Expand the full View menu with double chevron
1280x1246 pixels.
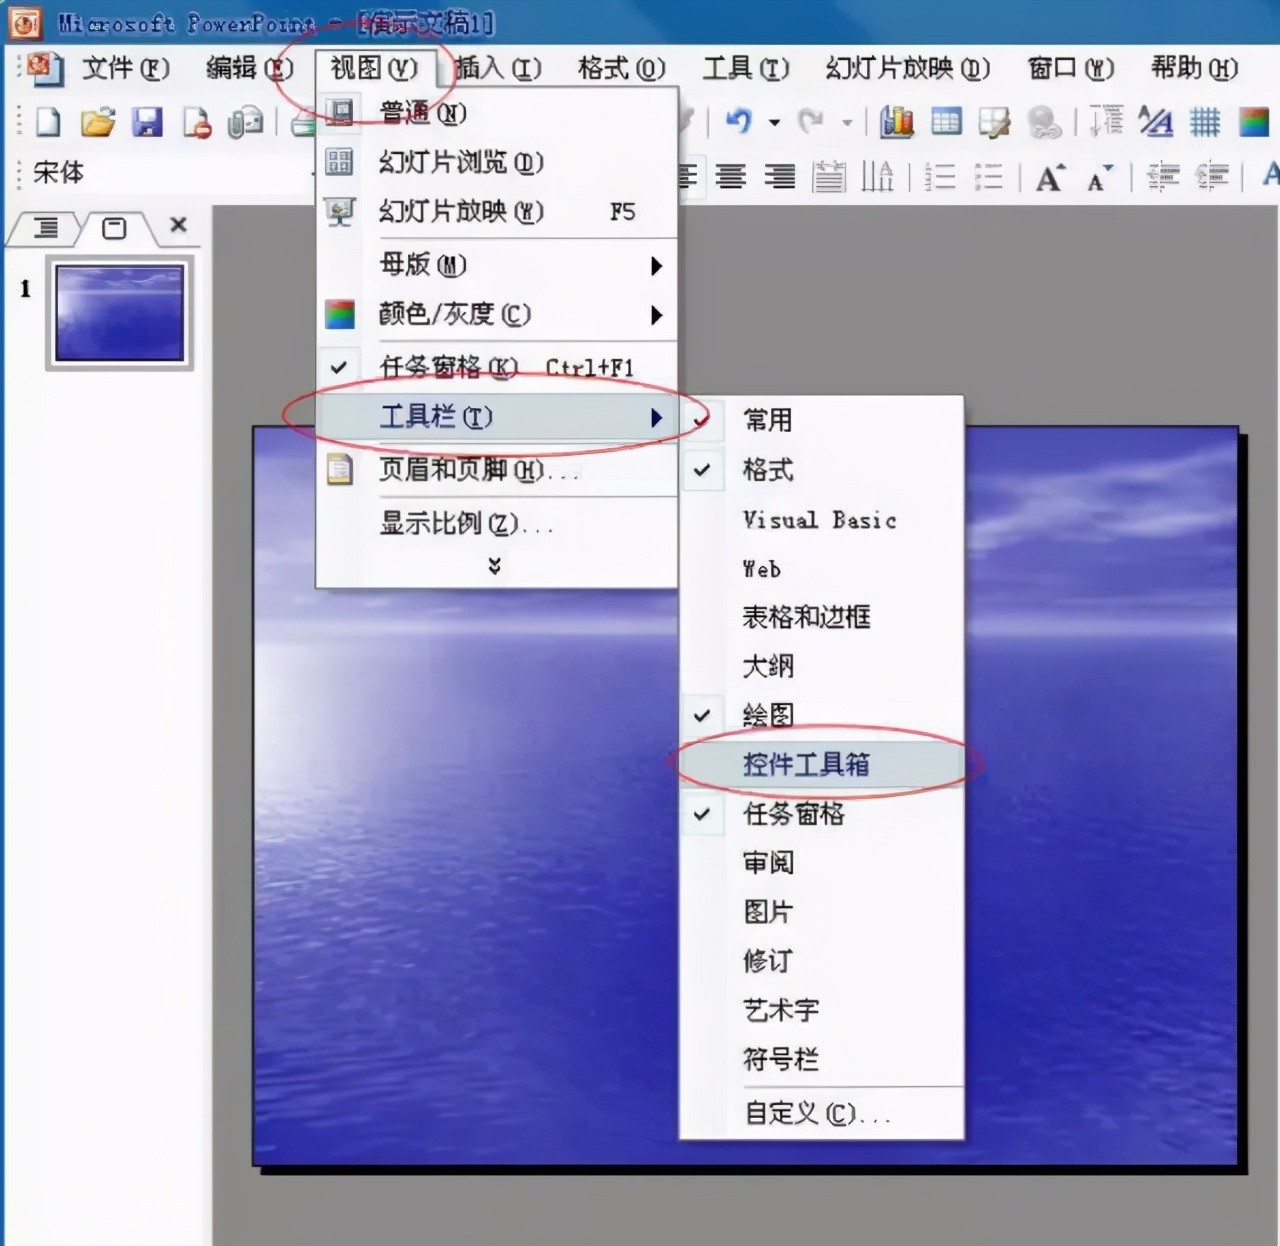[x=494, y=566]
